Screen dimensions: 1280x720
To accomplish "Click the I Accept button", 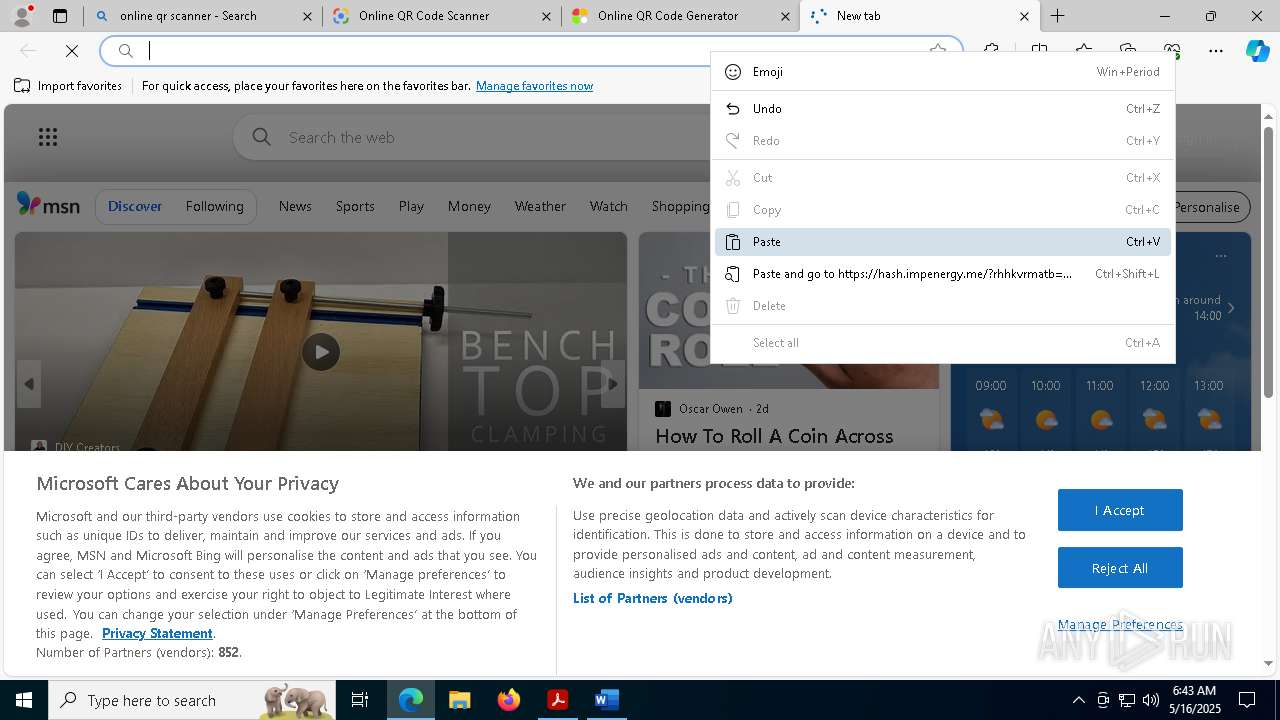I will click(x=1120, y=510).
